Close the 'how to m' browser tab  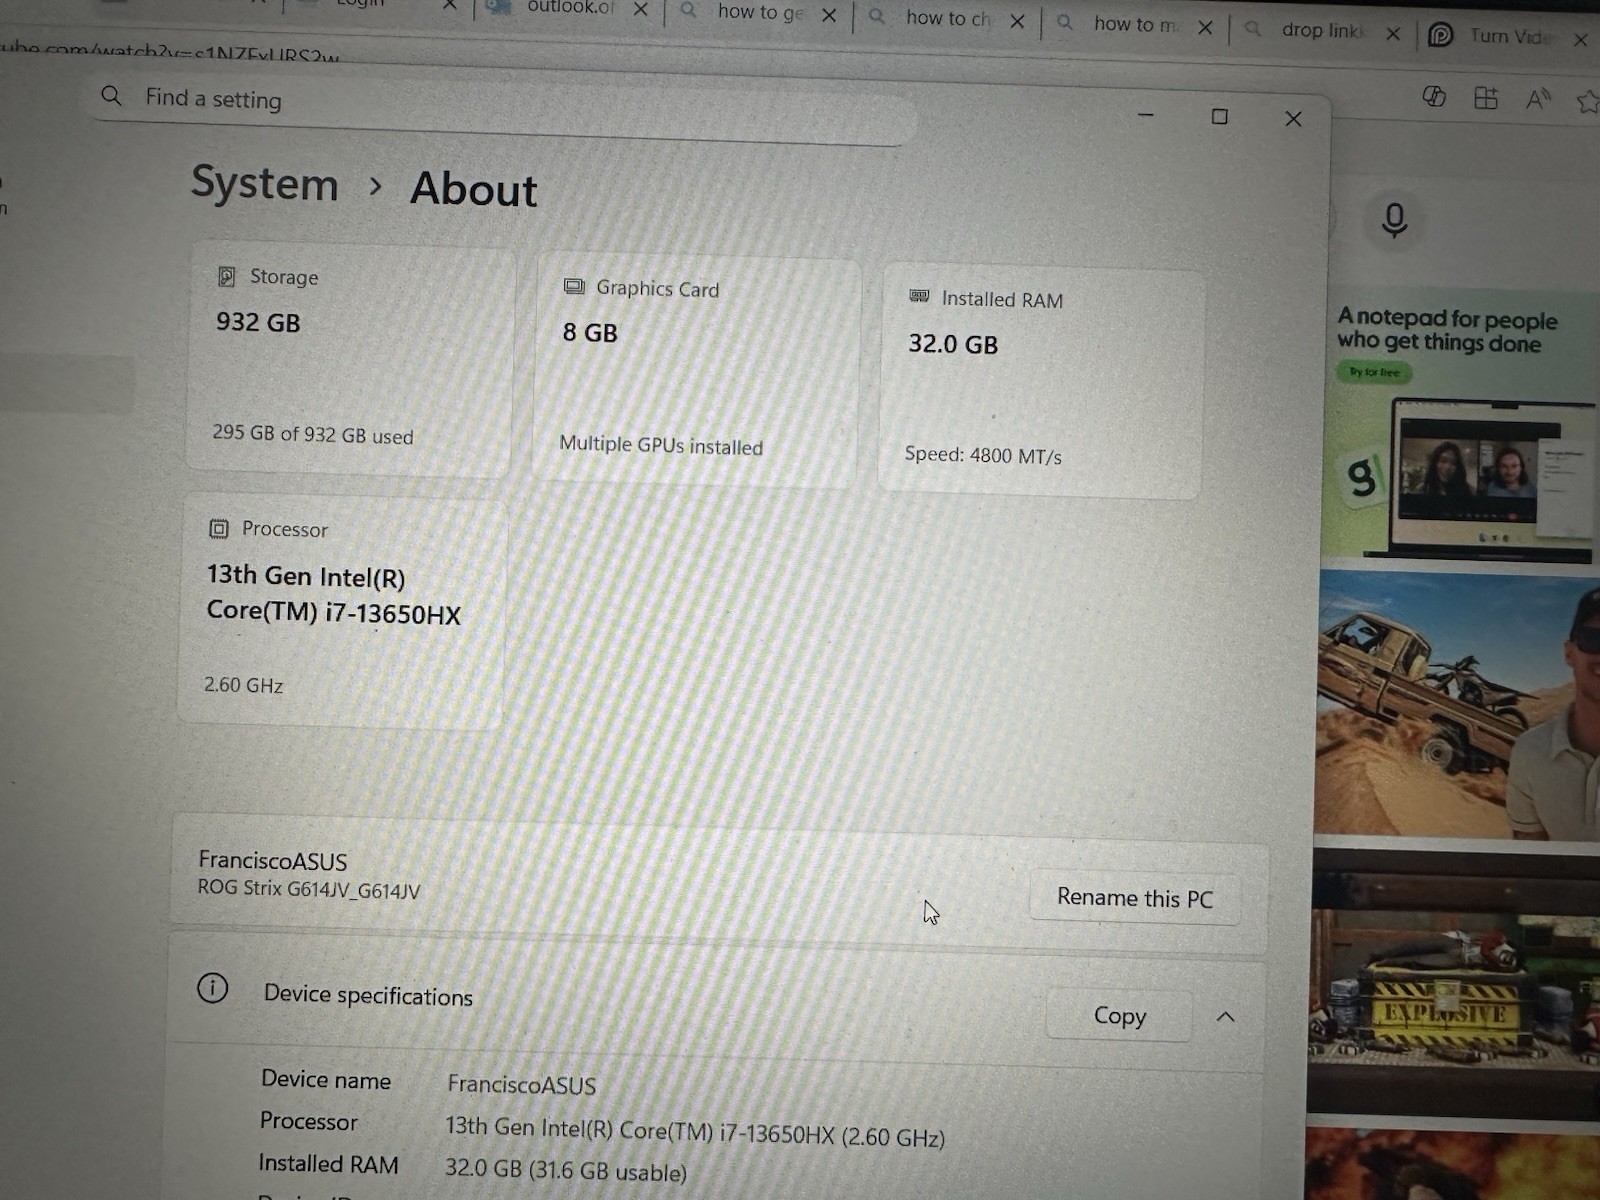pos(1205,27)
